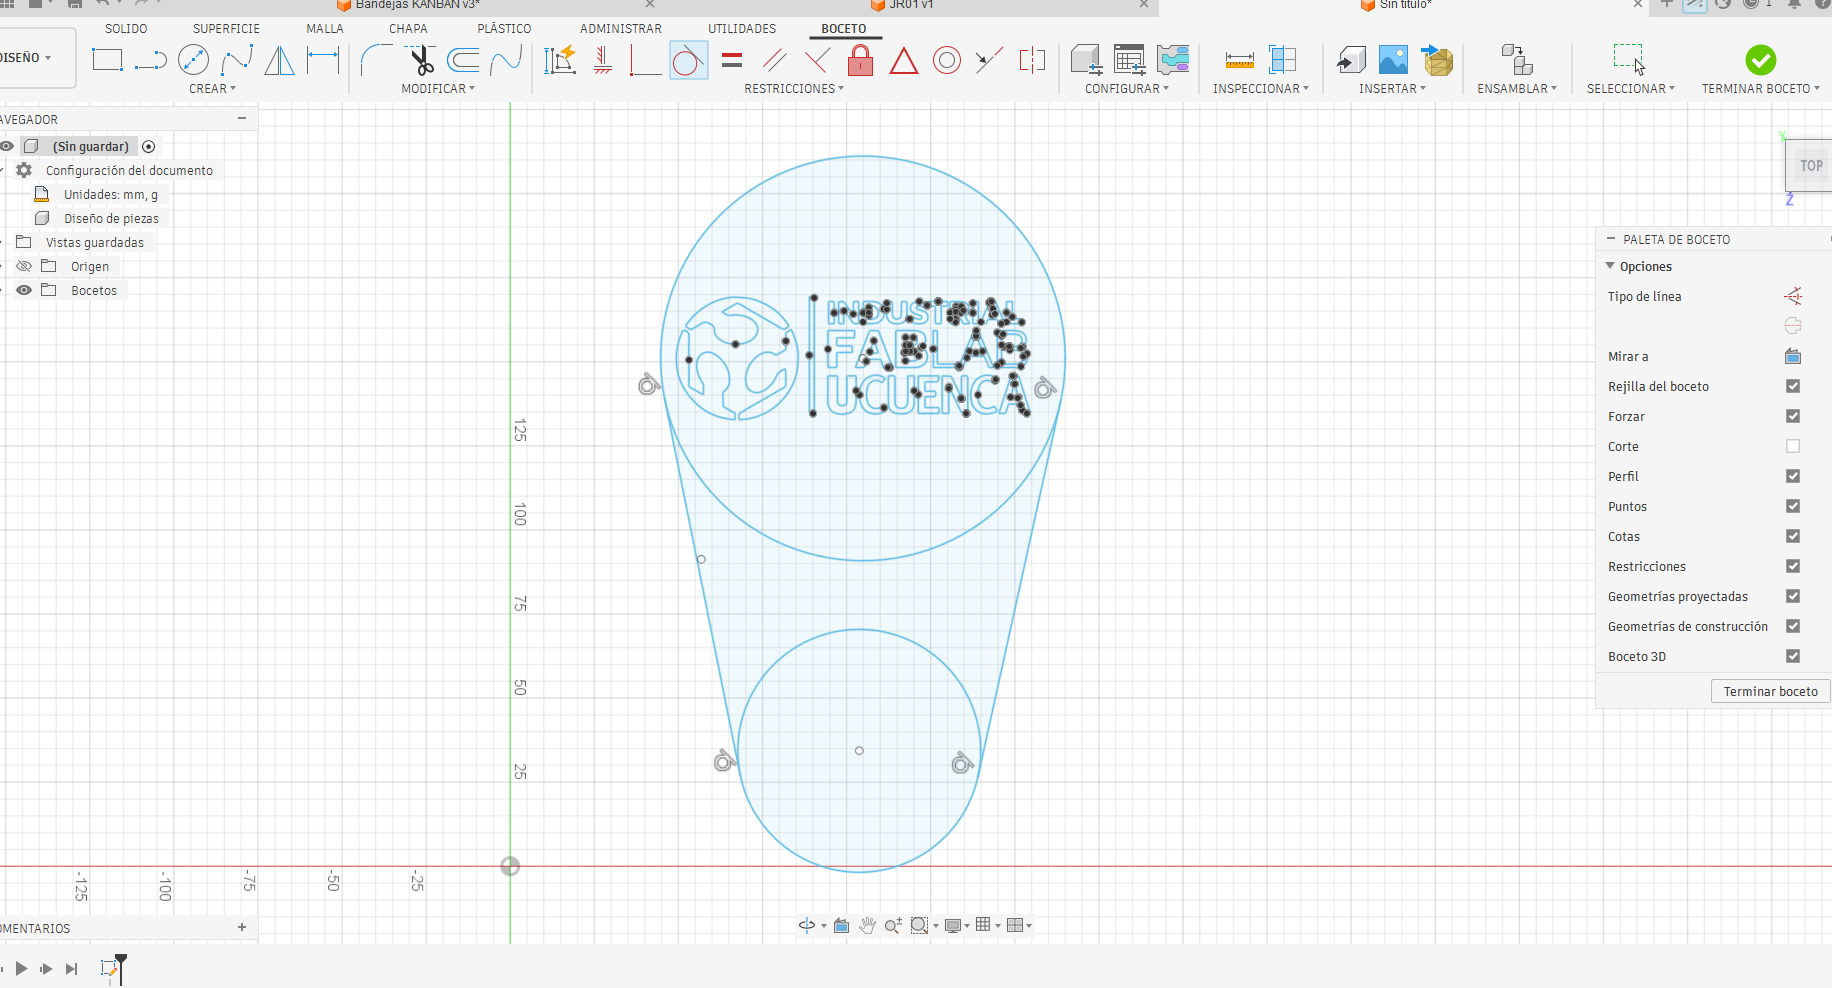The width and height of the screenshot is (1832, 988).
Task: Open the RESTRICCIONES dropdown menu
Action: tap(794, 89)
